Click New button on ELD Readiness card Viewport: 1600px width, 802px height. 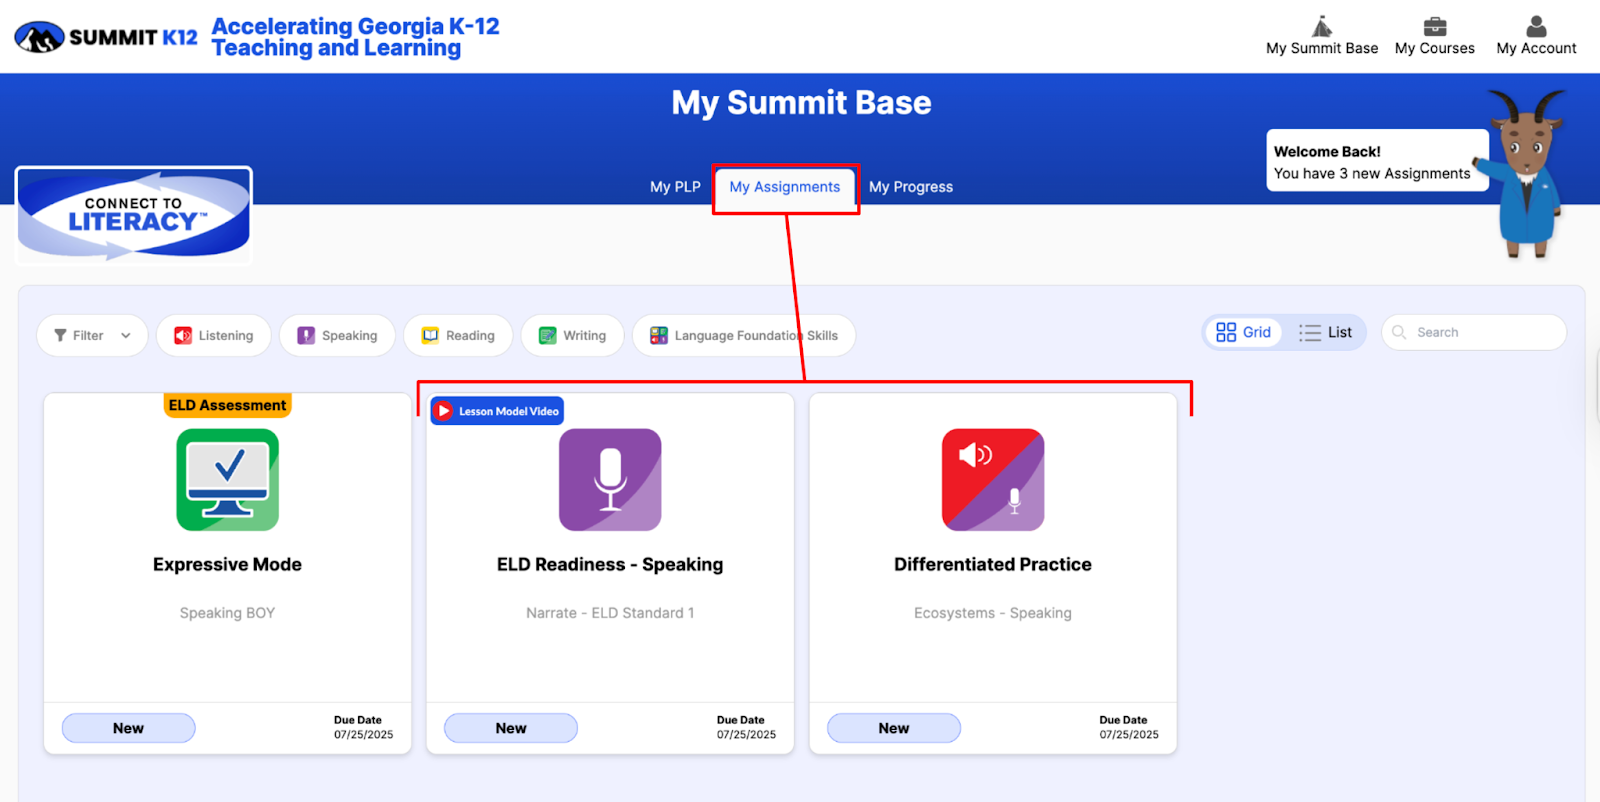pos(511,728)
